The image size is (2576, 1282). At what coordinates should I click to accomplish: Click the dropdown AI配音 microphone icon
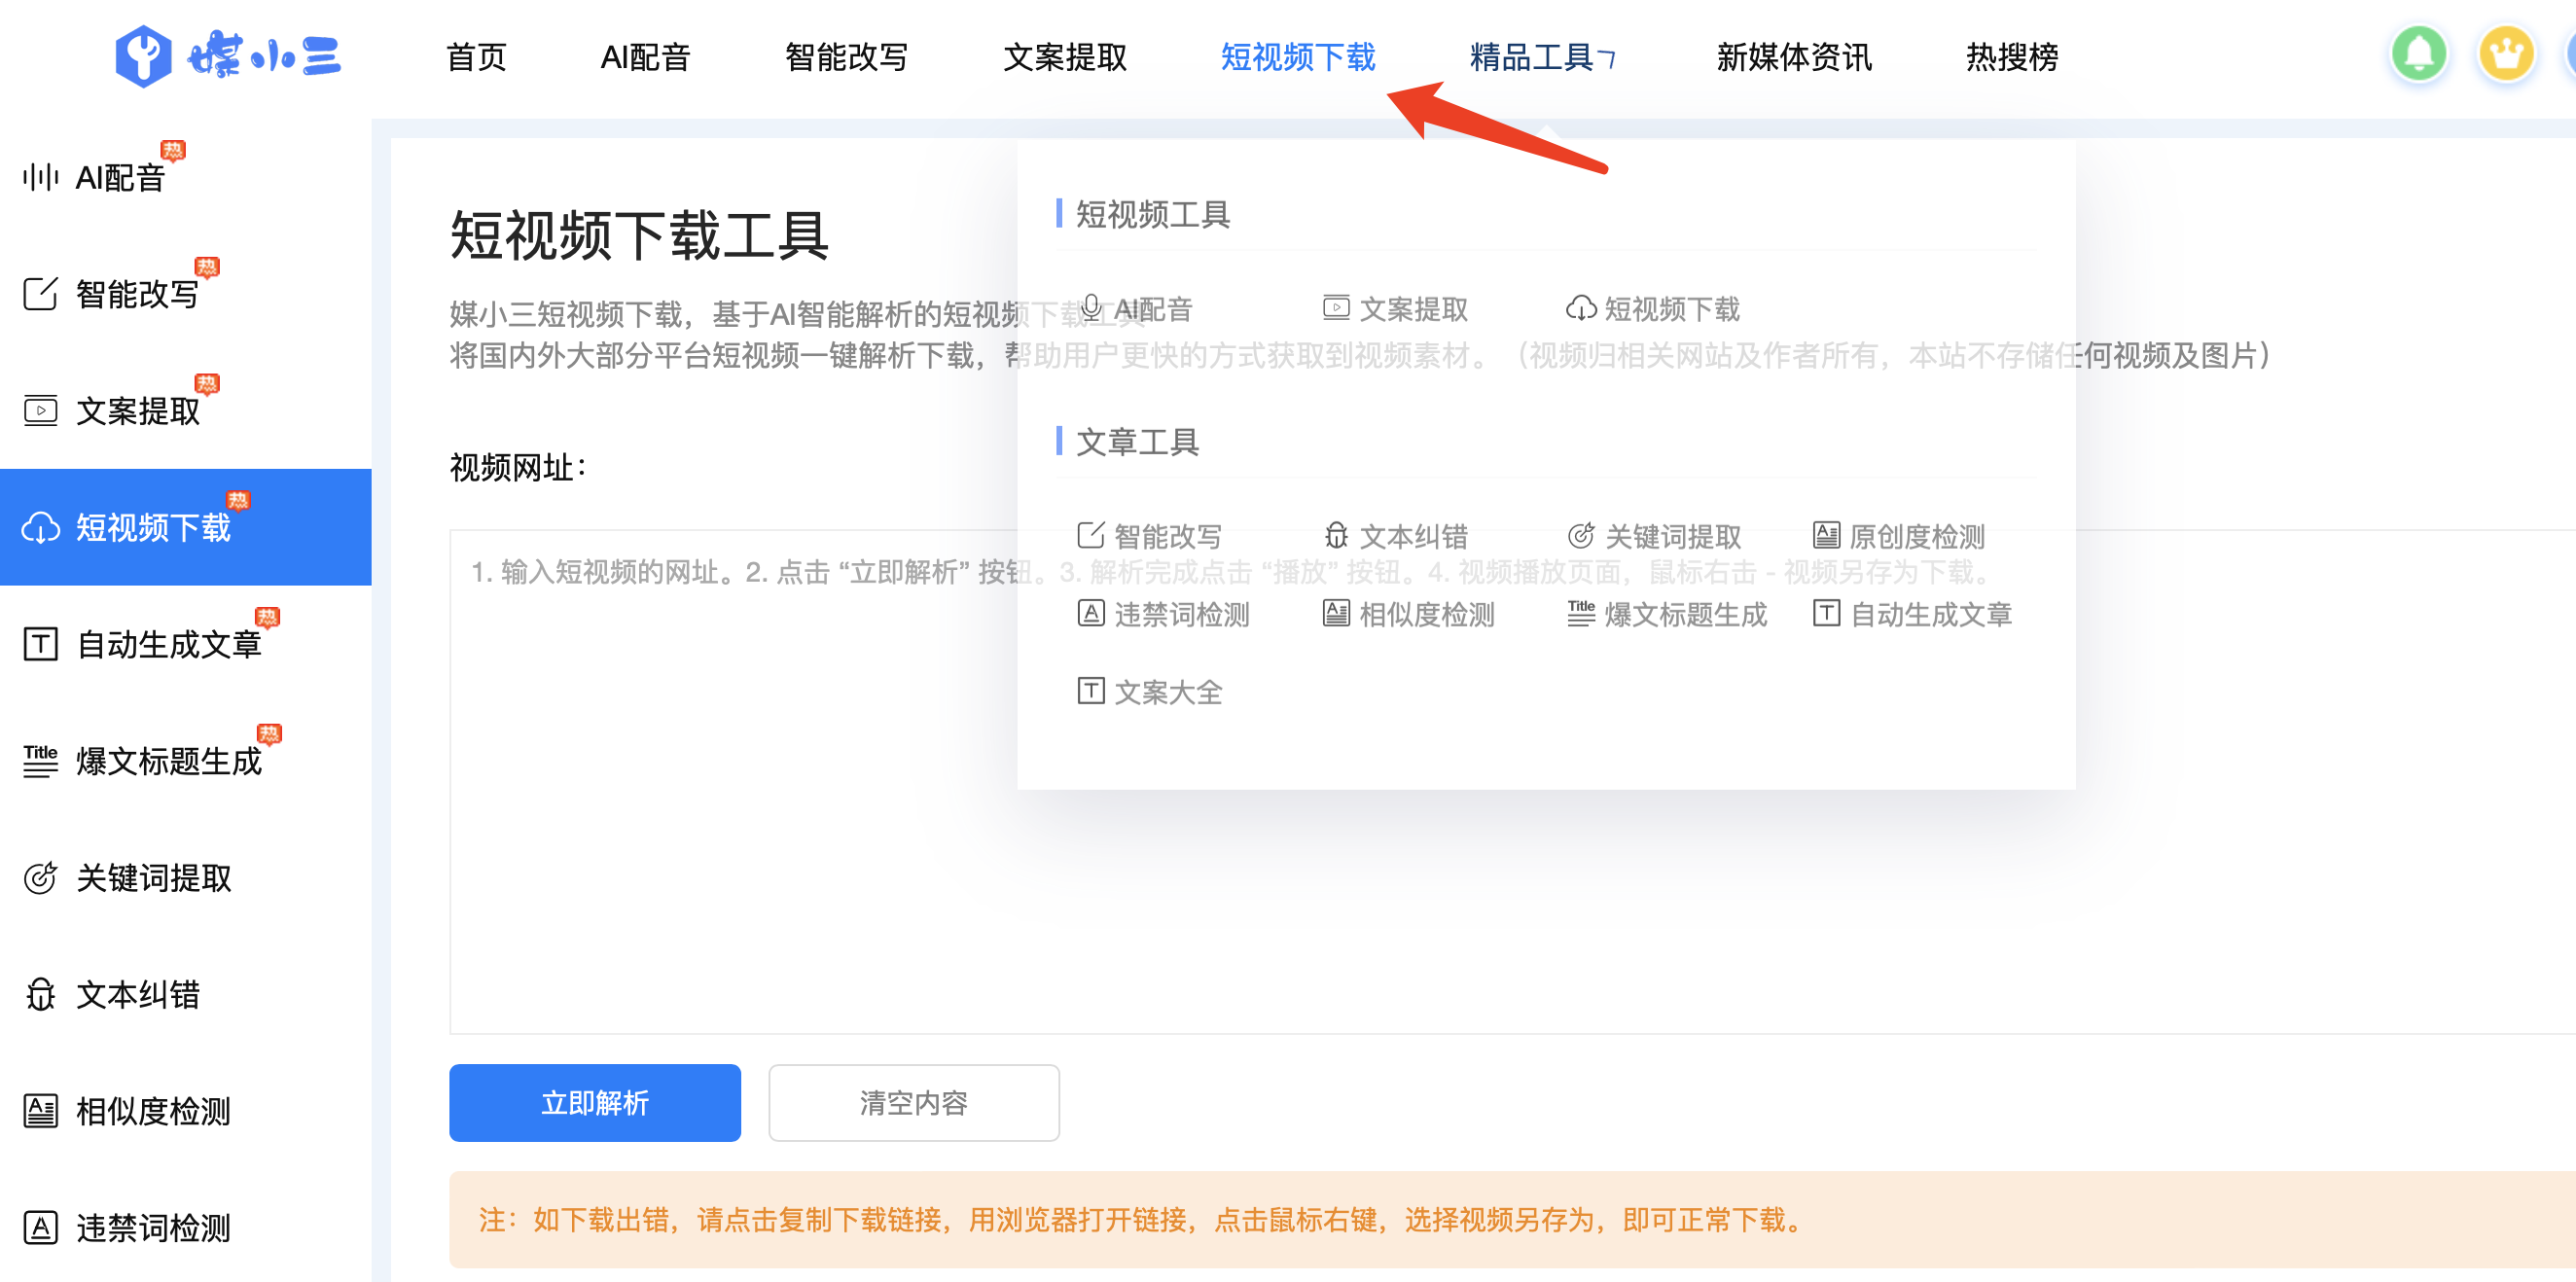tap(1091, 308)
